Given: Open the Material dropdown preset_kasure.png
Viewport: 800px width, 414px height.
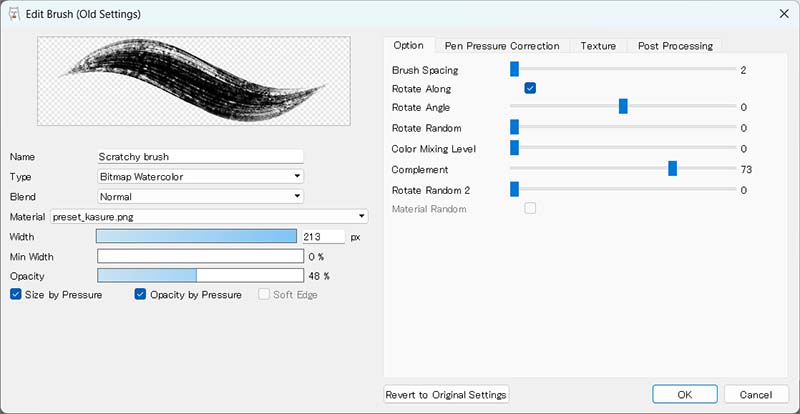Looking at the screenshot, I should [x=209, y=216].
